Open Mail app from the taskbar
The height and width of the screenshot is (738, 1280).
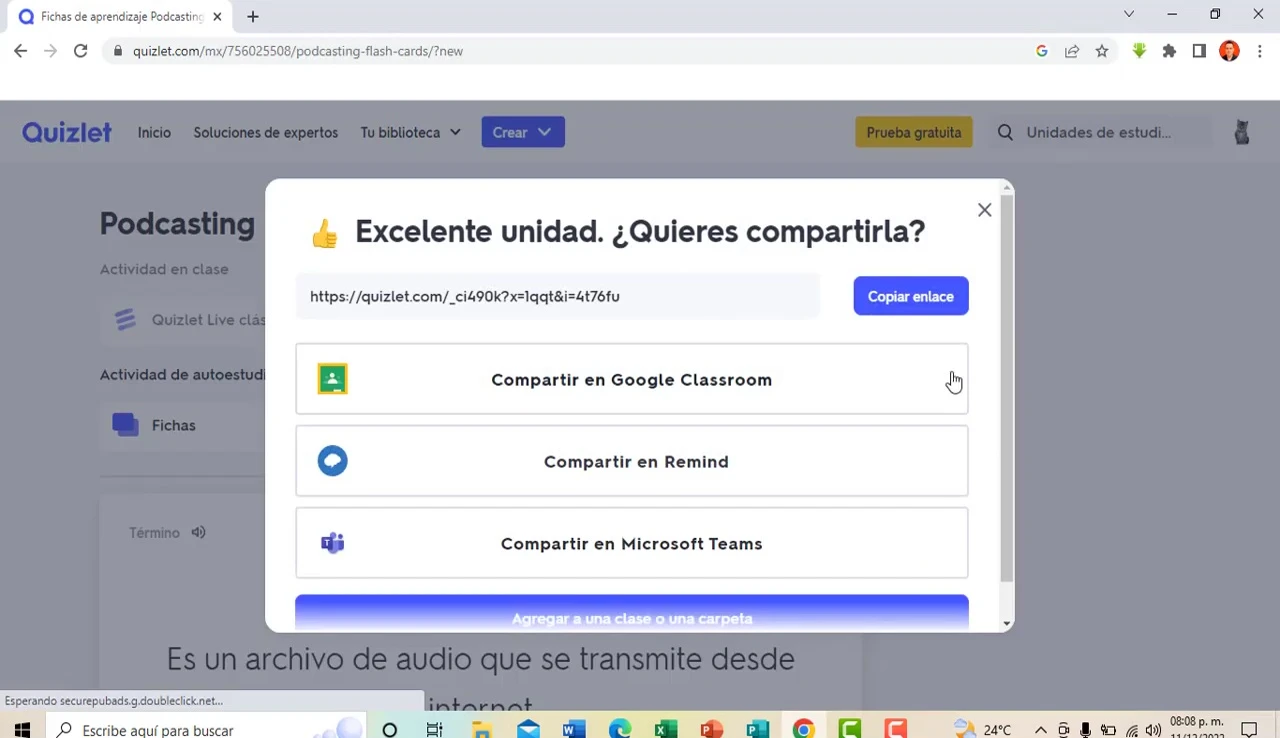(528, 729)
